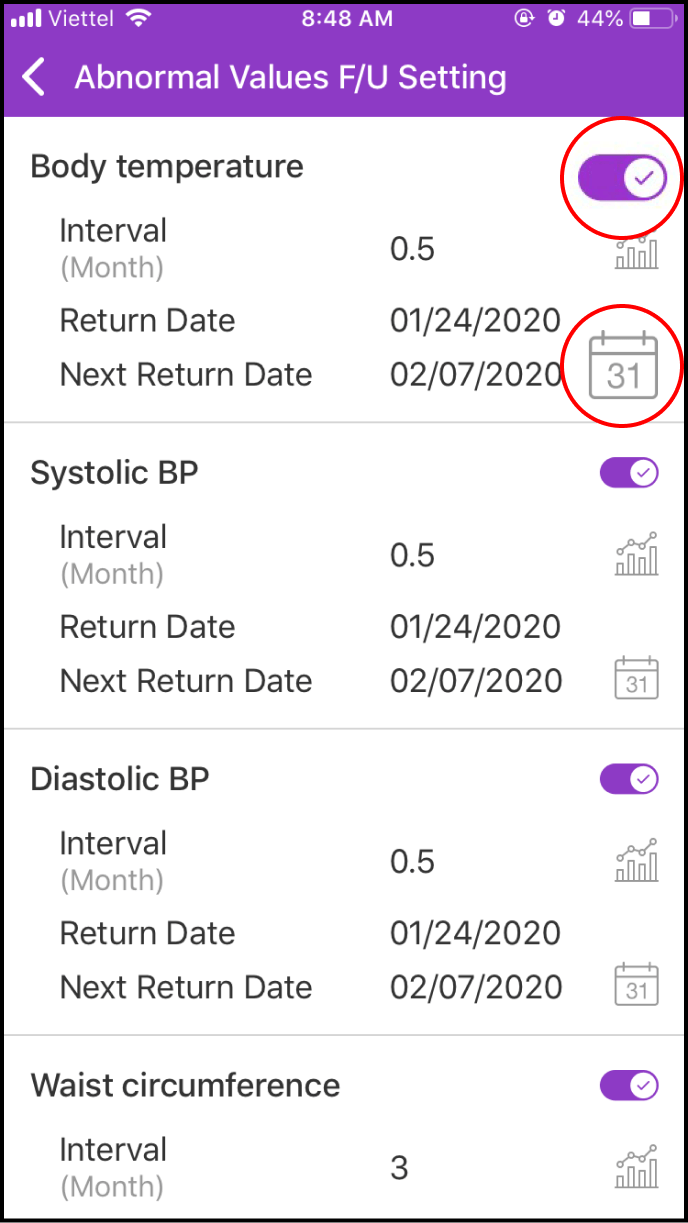Edit Waist circumference interval value 3
This screenshot has height=1223, width=688.
click(x=399, y=1167)
